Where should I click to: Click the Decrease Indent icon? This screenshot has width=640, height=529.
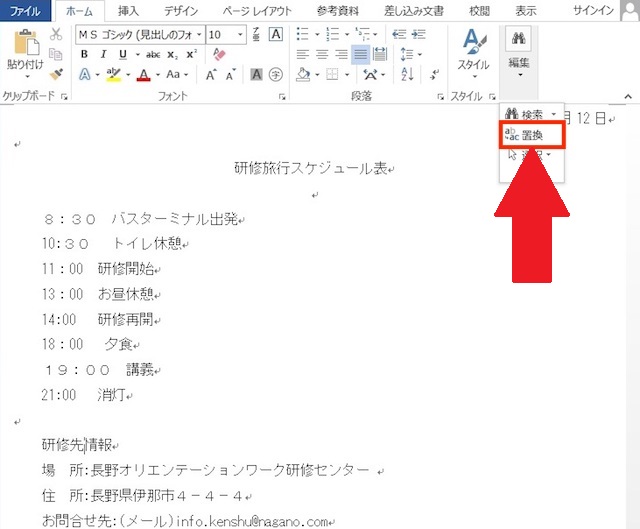[399, 34]
